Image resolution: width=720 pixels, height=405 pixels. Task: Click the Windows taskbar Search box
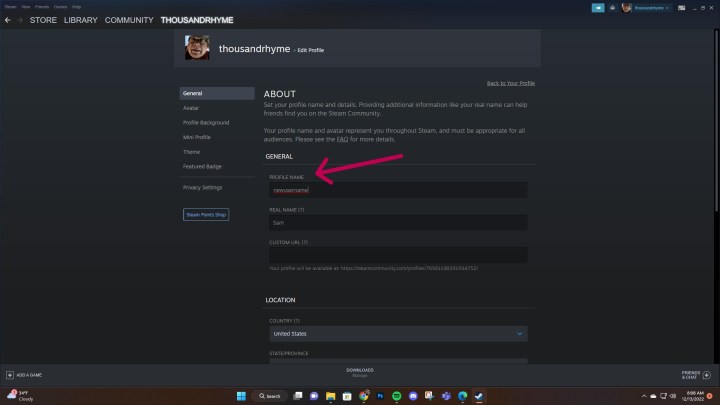270,396
